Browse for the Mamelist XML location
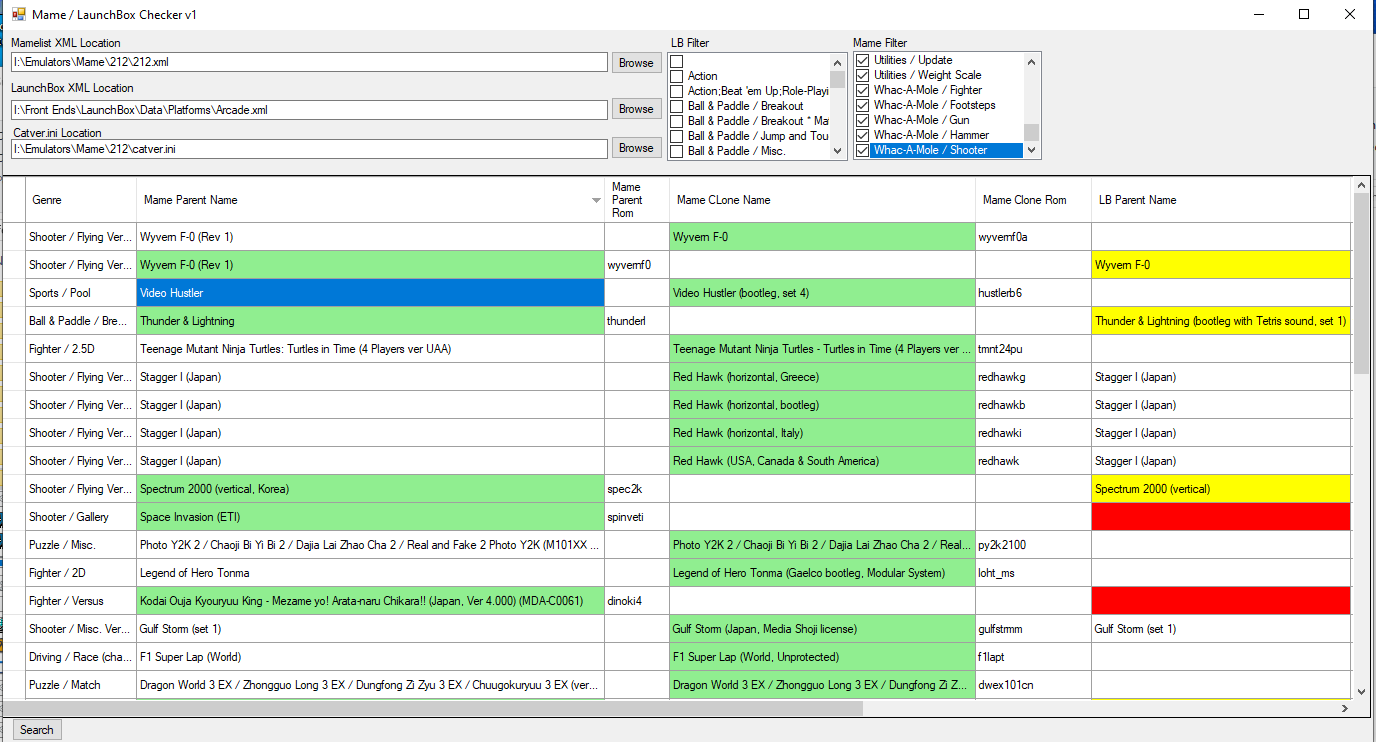The width and height of the screenshot is (1376, 742). pos(636,63)
